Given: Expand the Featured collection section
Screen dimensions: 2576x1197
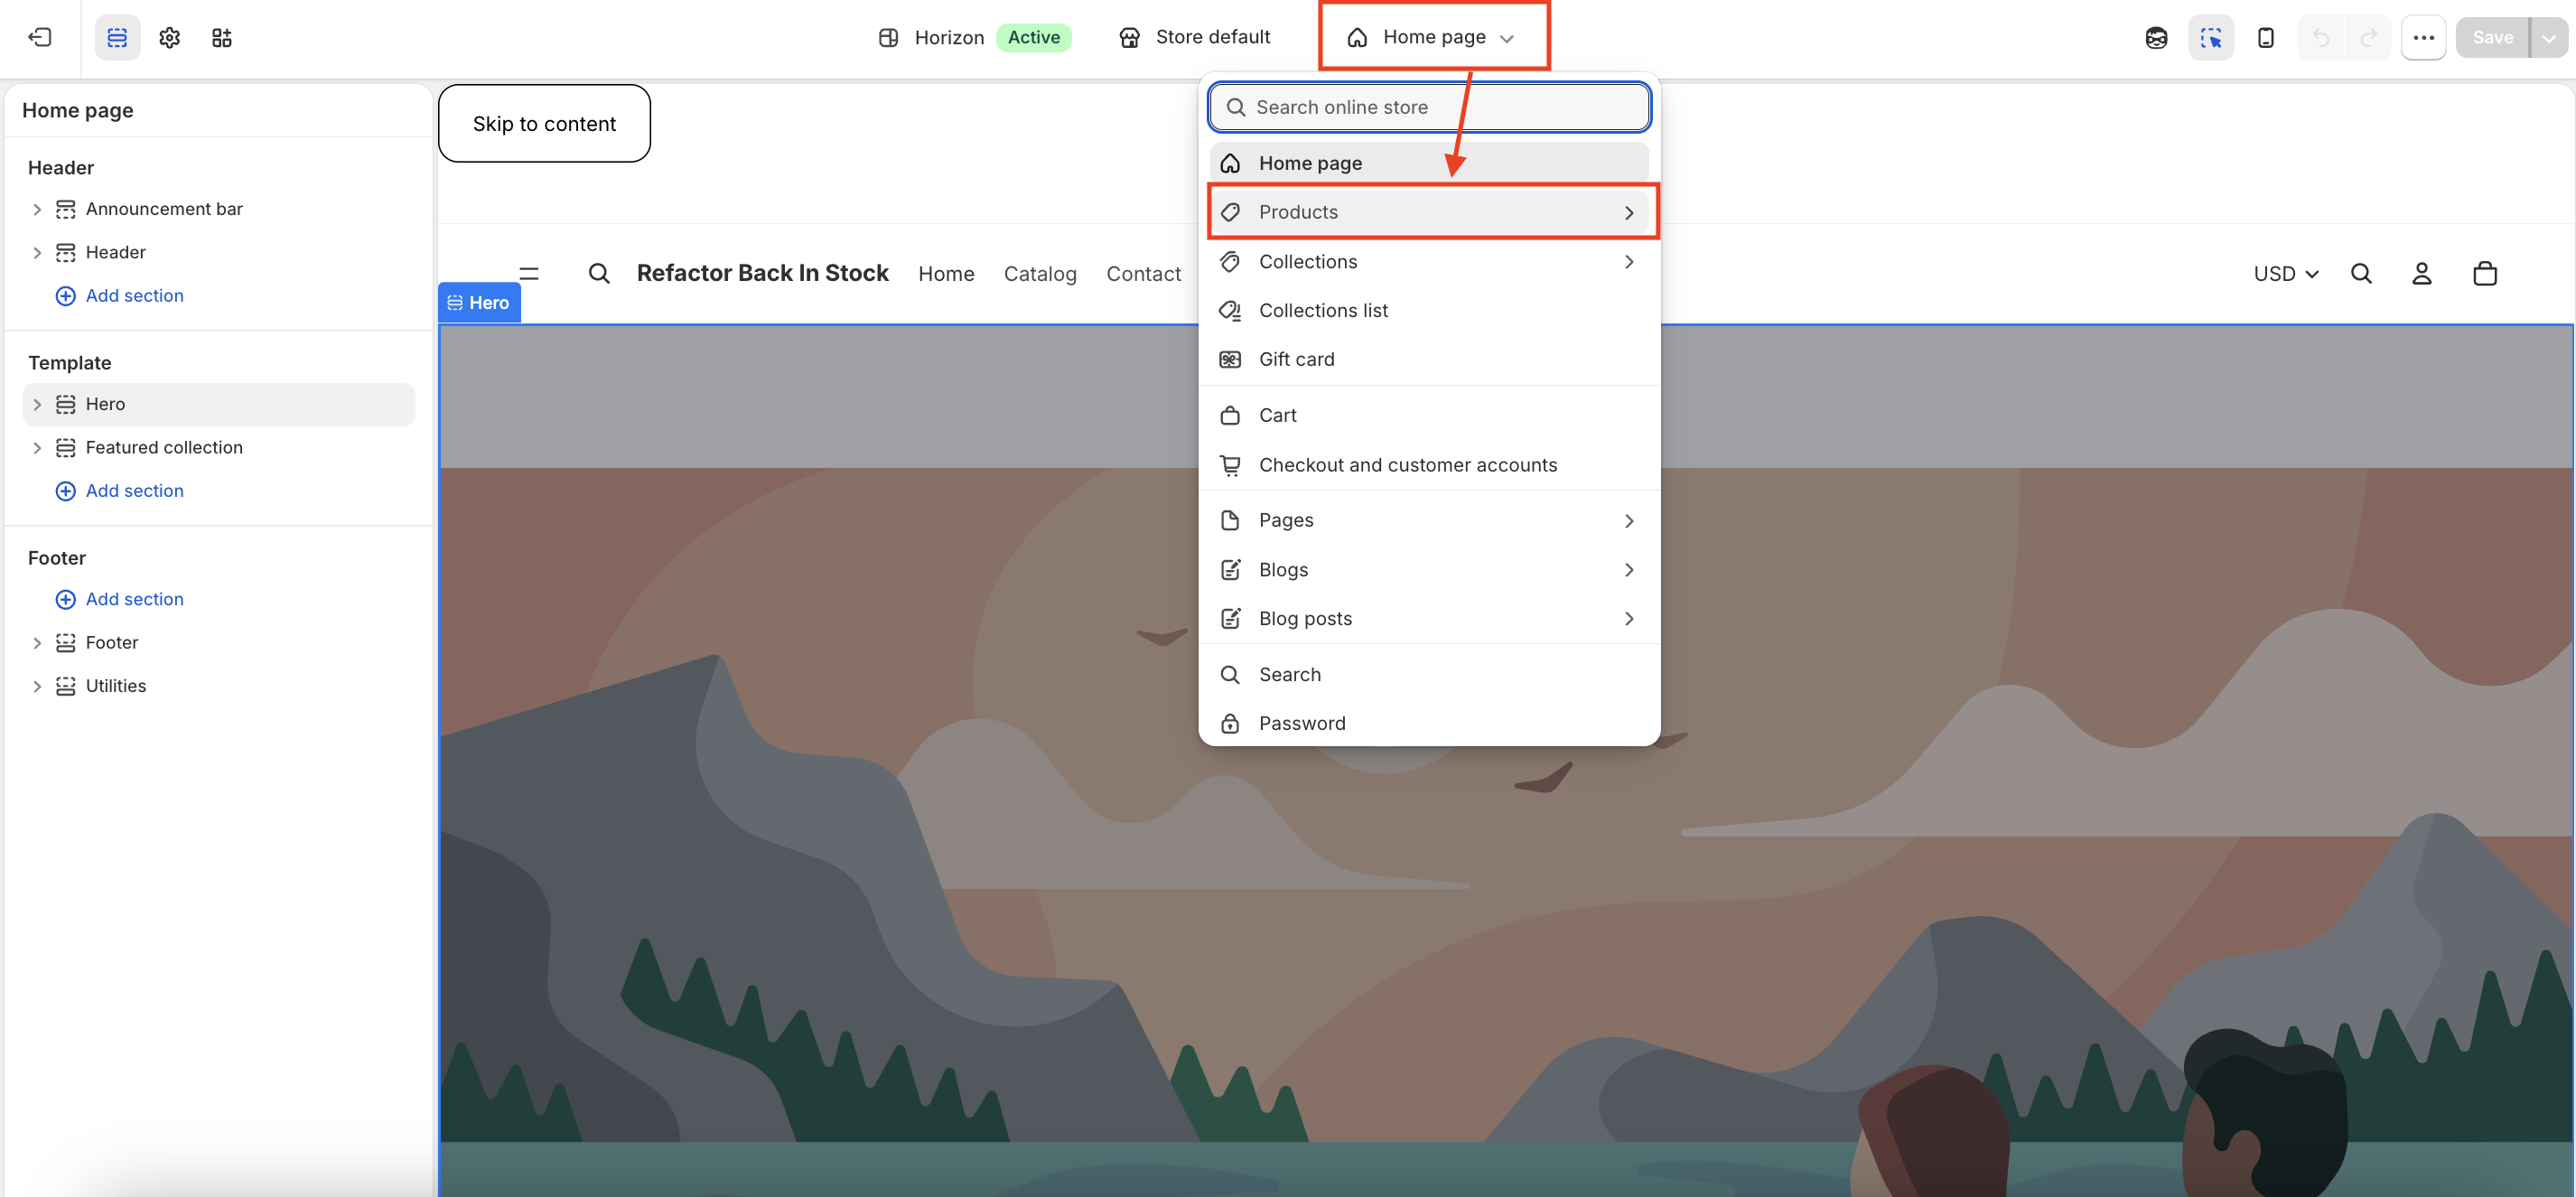Looking at the screenshot, I should click(x=37, y=447).
